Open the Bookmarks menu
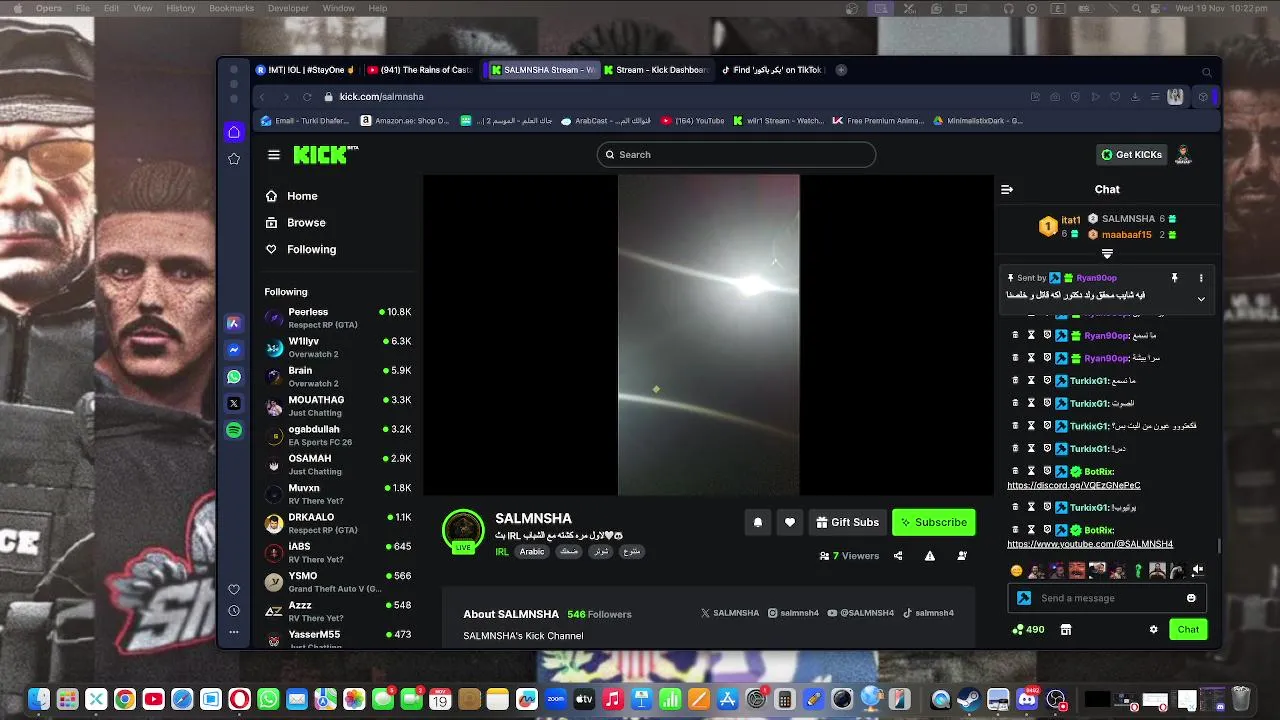 [x=231, y=8]
